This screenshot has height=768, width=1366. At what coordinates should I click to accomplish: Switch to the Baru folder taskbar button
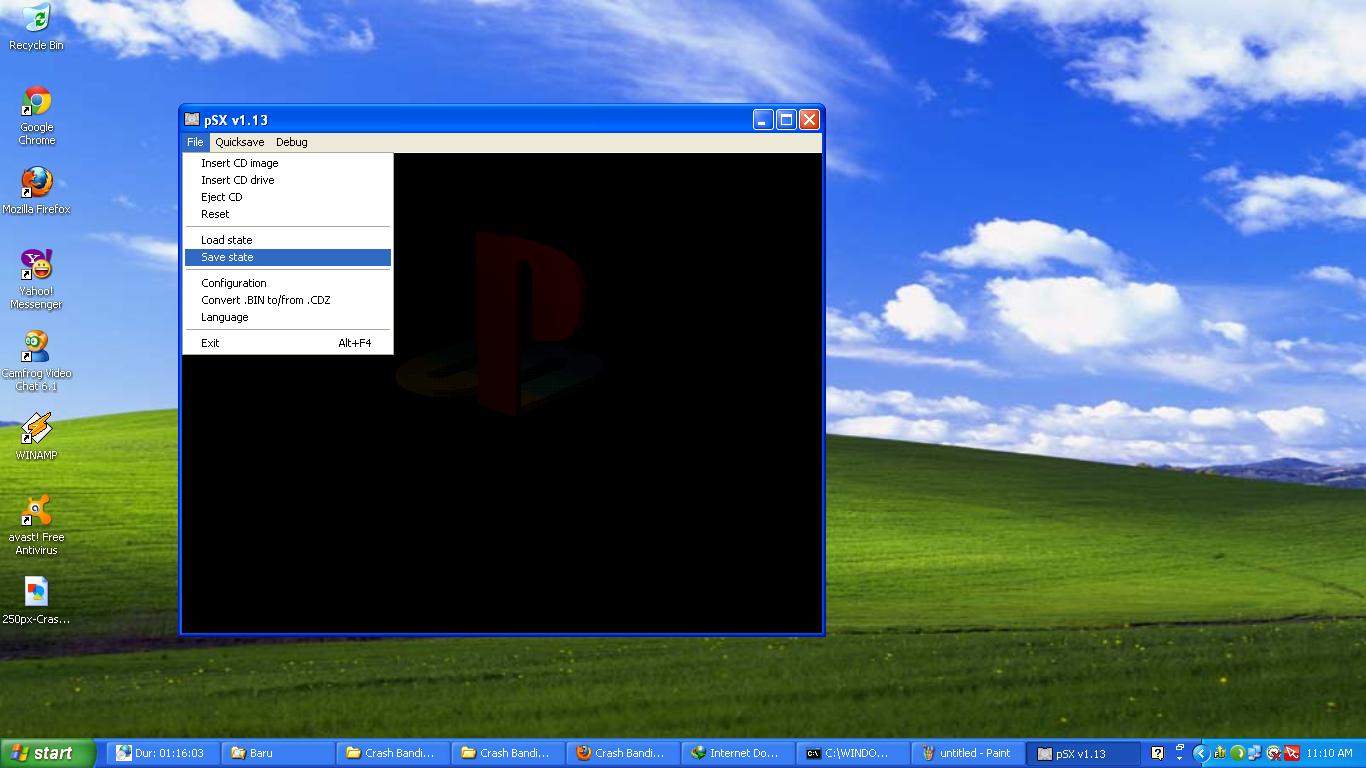pyautogui.click(x=279, y=753)
